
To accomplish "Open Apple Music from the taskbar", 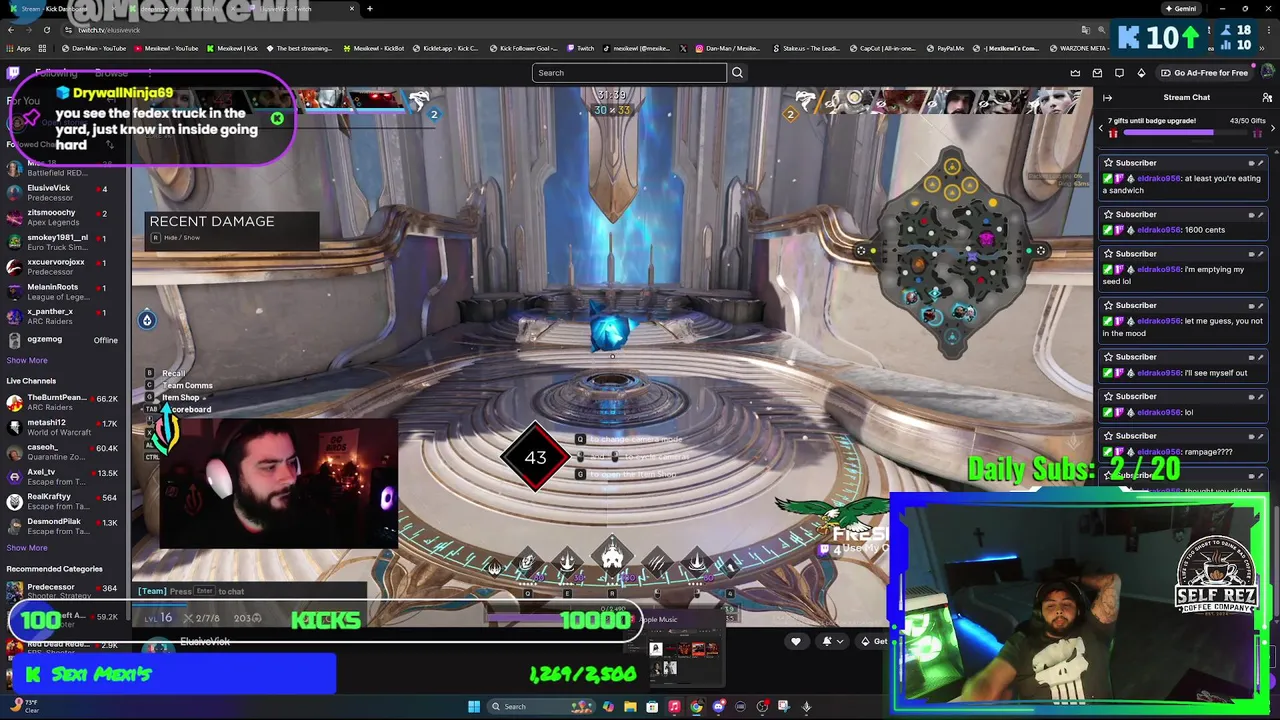I will click(x=674, y=706).
